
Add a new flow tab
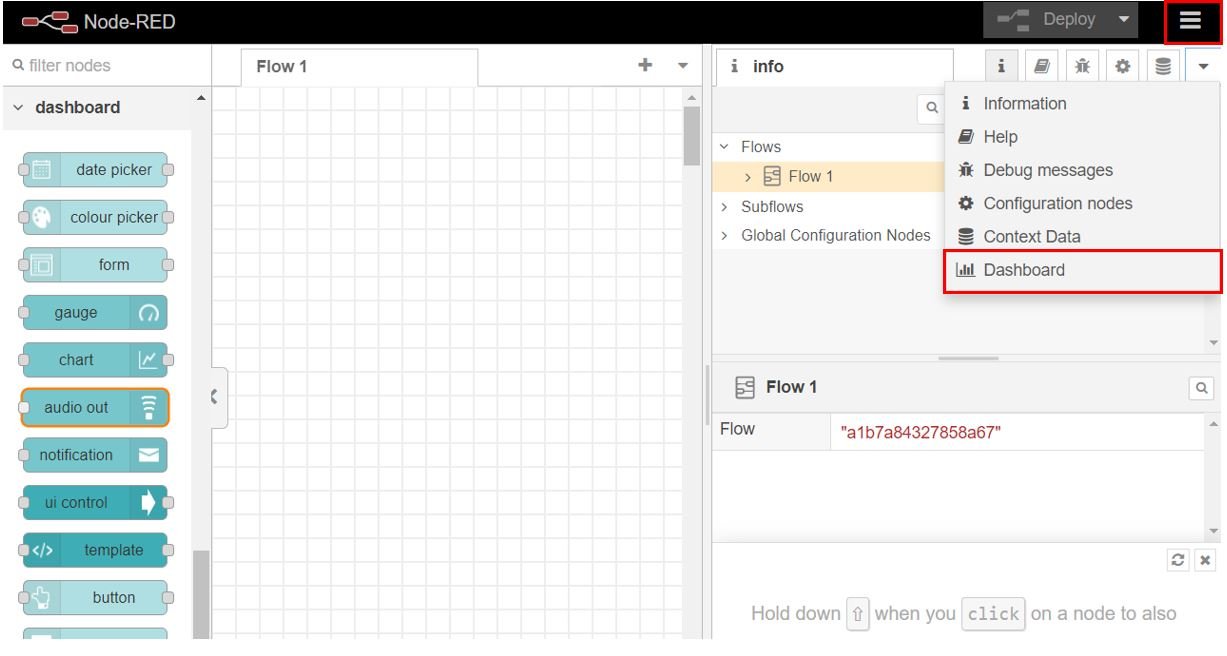tap(645, 65)
